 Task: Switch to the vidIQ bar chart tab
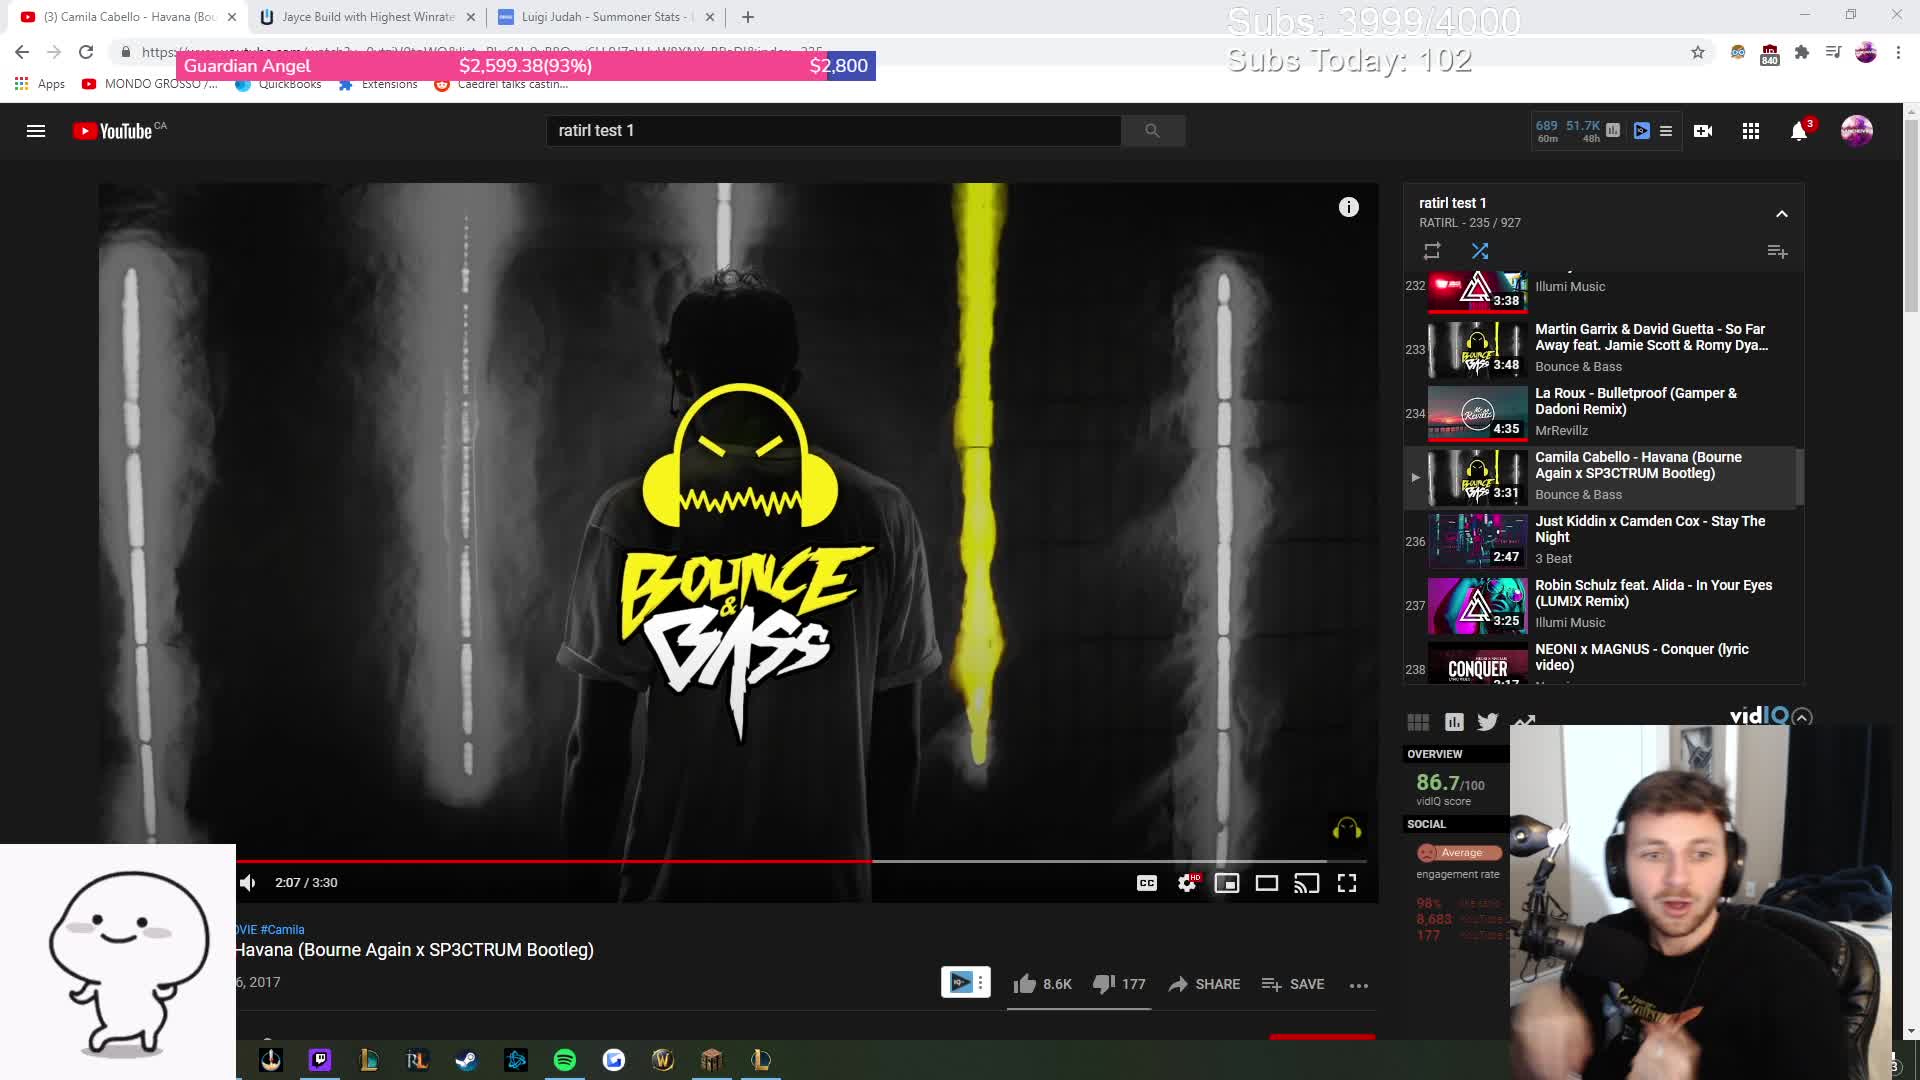(x=1454, y=722)
